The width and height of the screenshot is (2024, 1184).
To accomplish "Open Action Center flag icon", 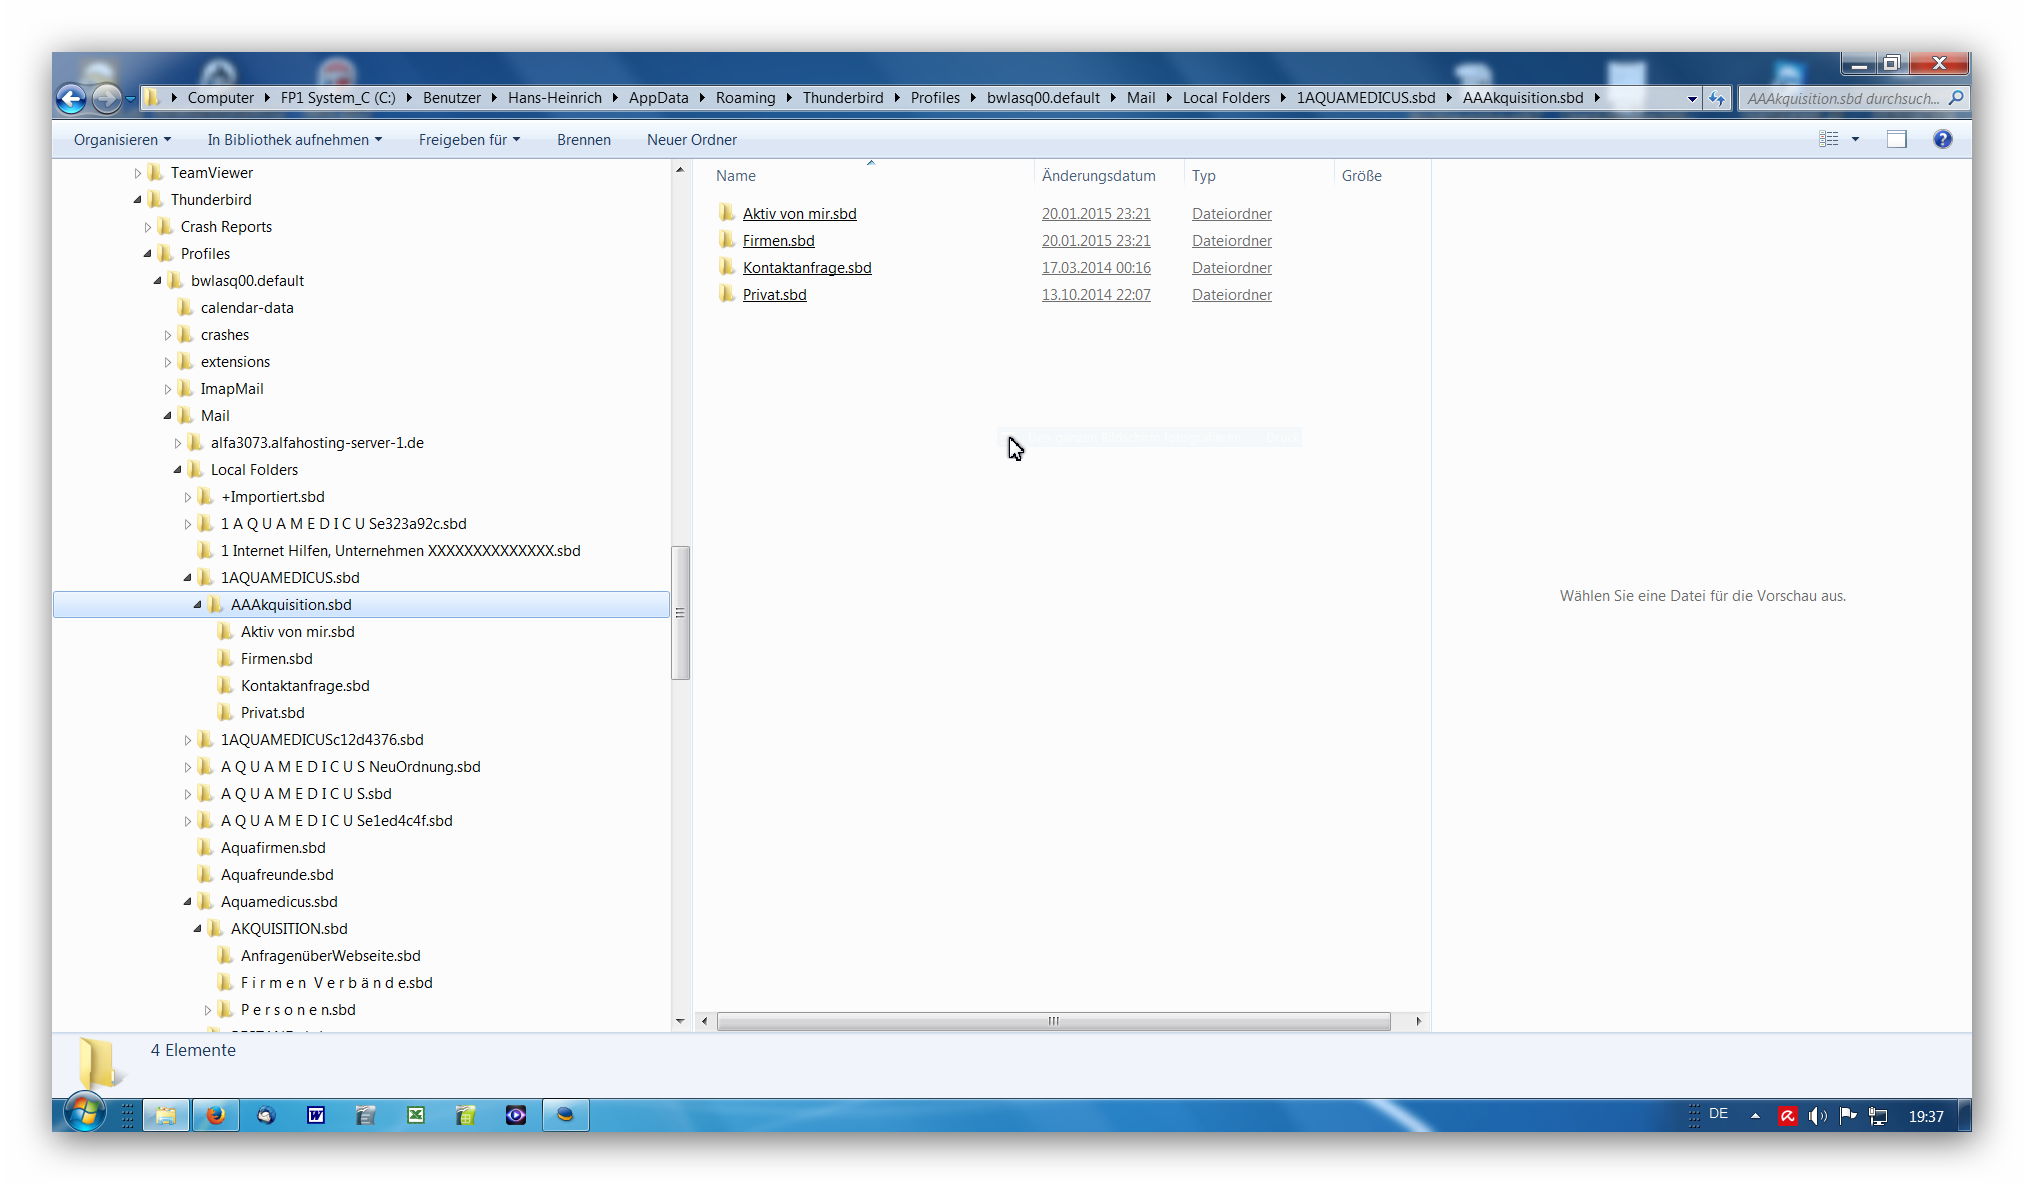I will pyautogui.click(x=1848, y=1116).
